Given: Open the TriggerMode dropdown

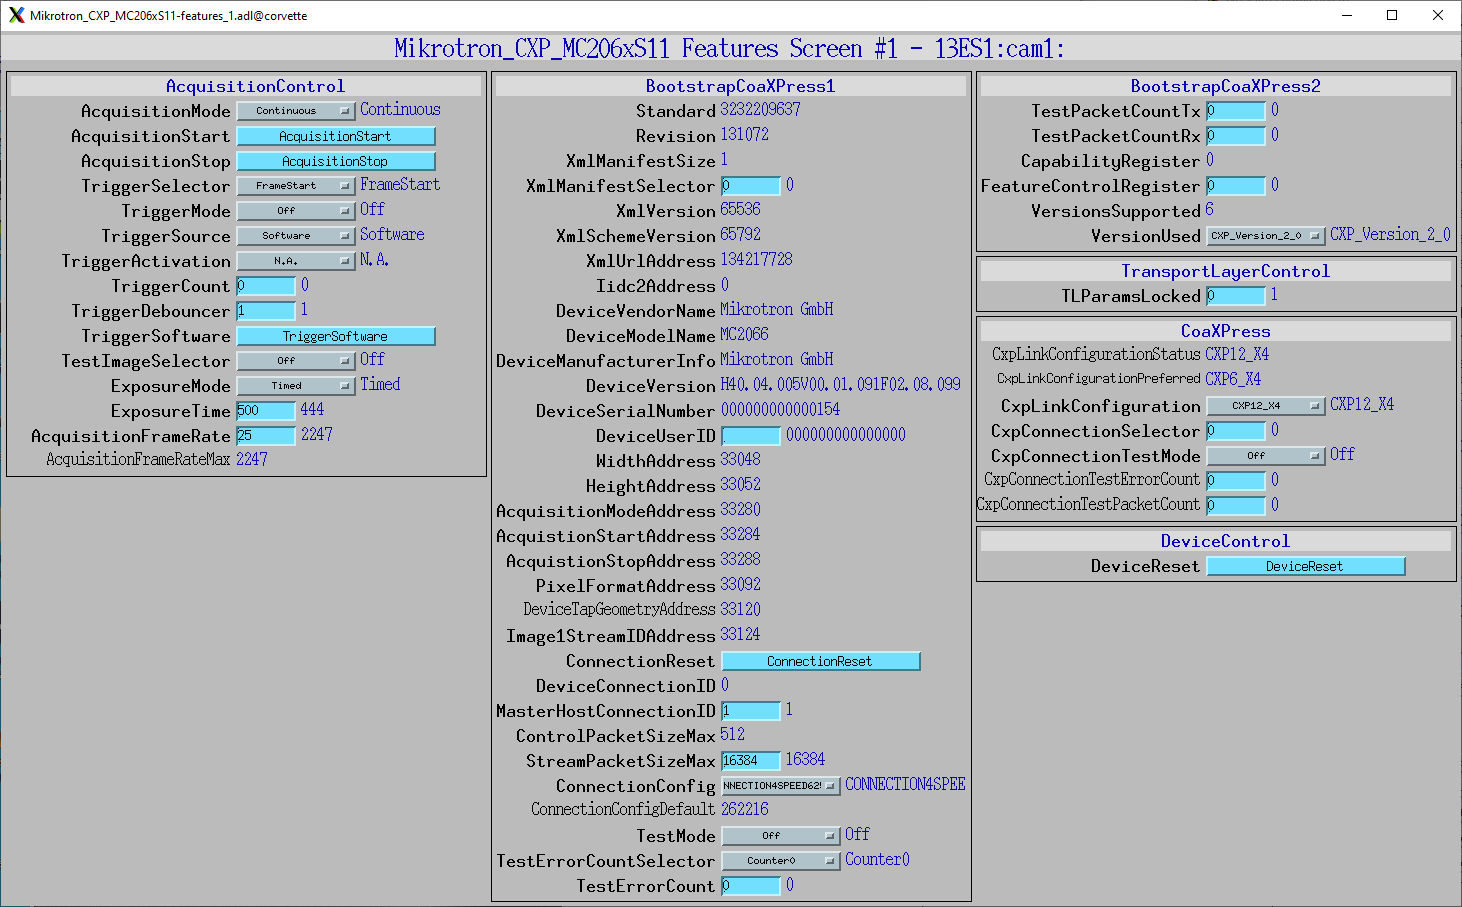Looking at the screenshot, I should tap(296, 211).
